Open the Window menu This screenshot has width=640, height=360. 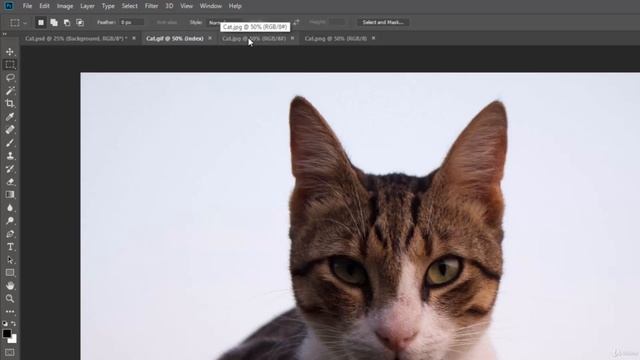coord(211,6)
